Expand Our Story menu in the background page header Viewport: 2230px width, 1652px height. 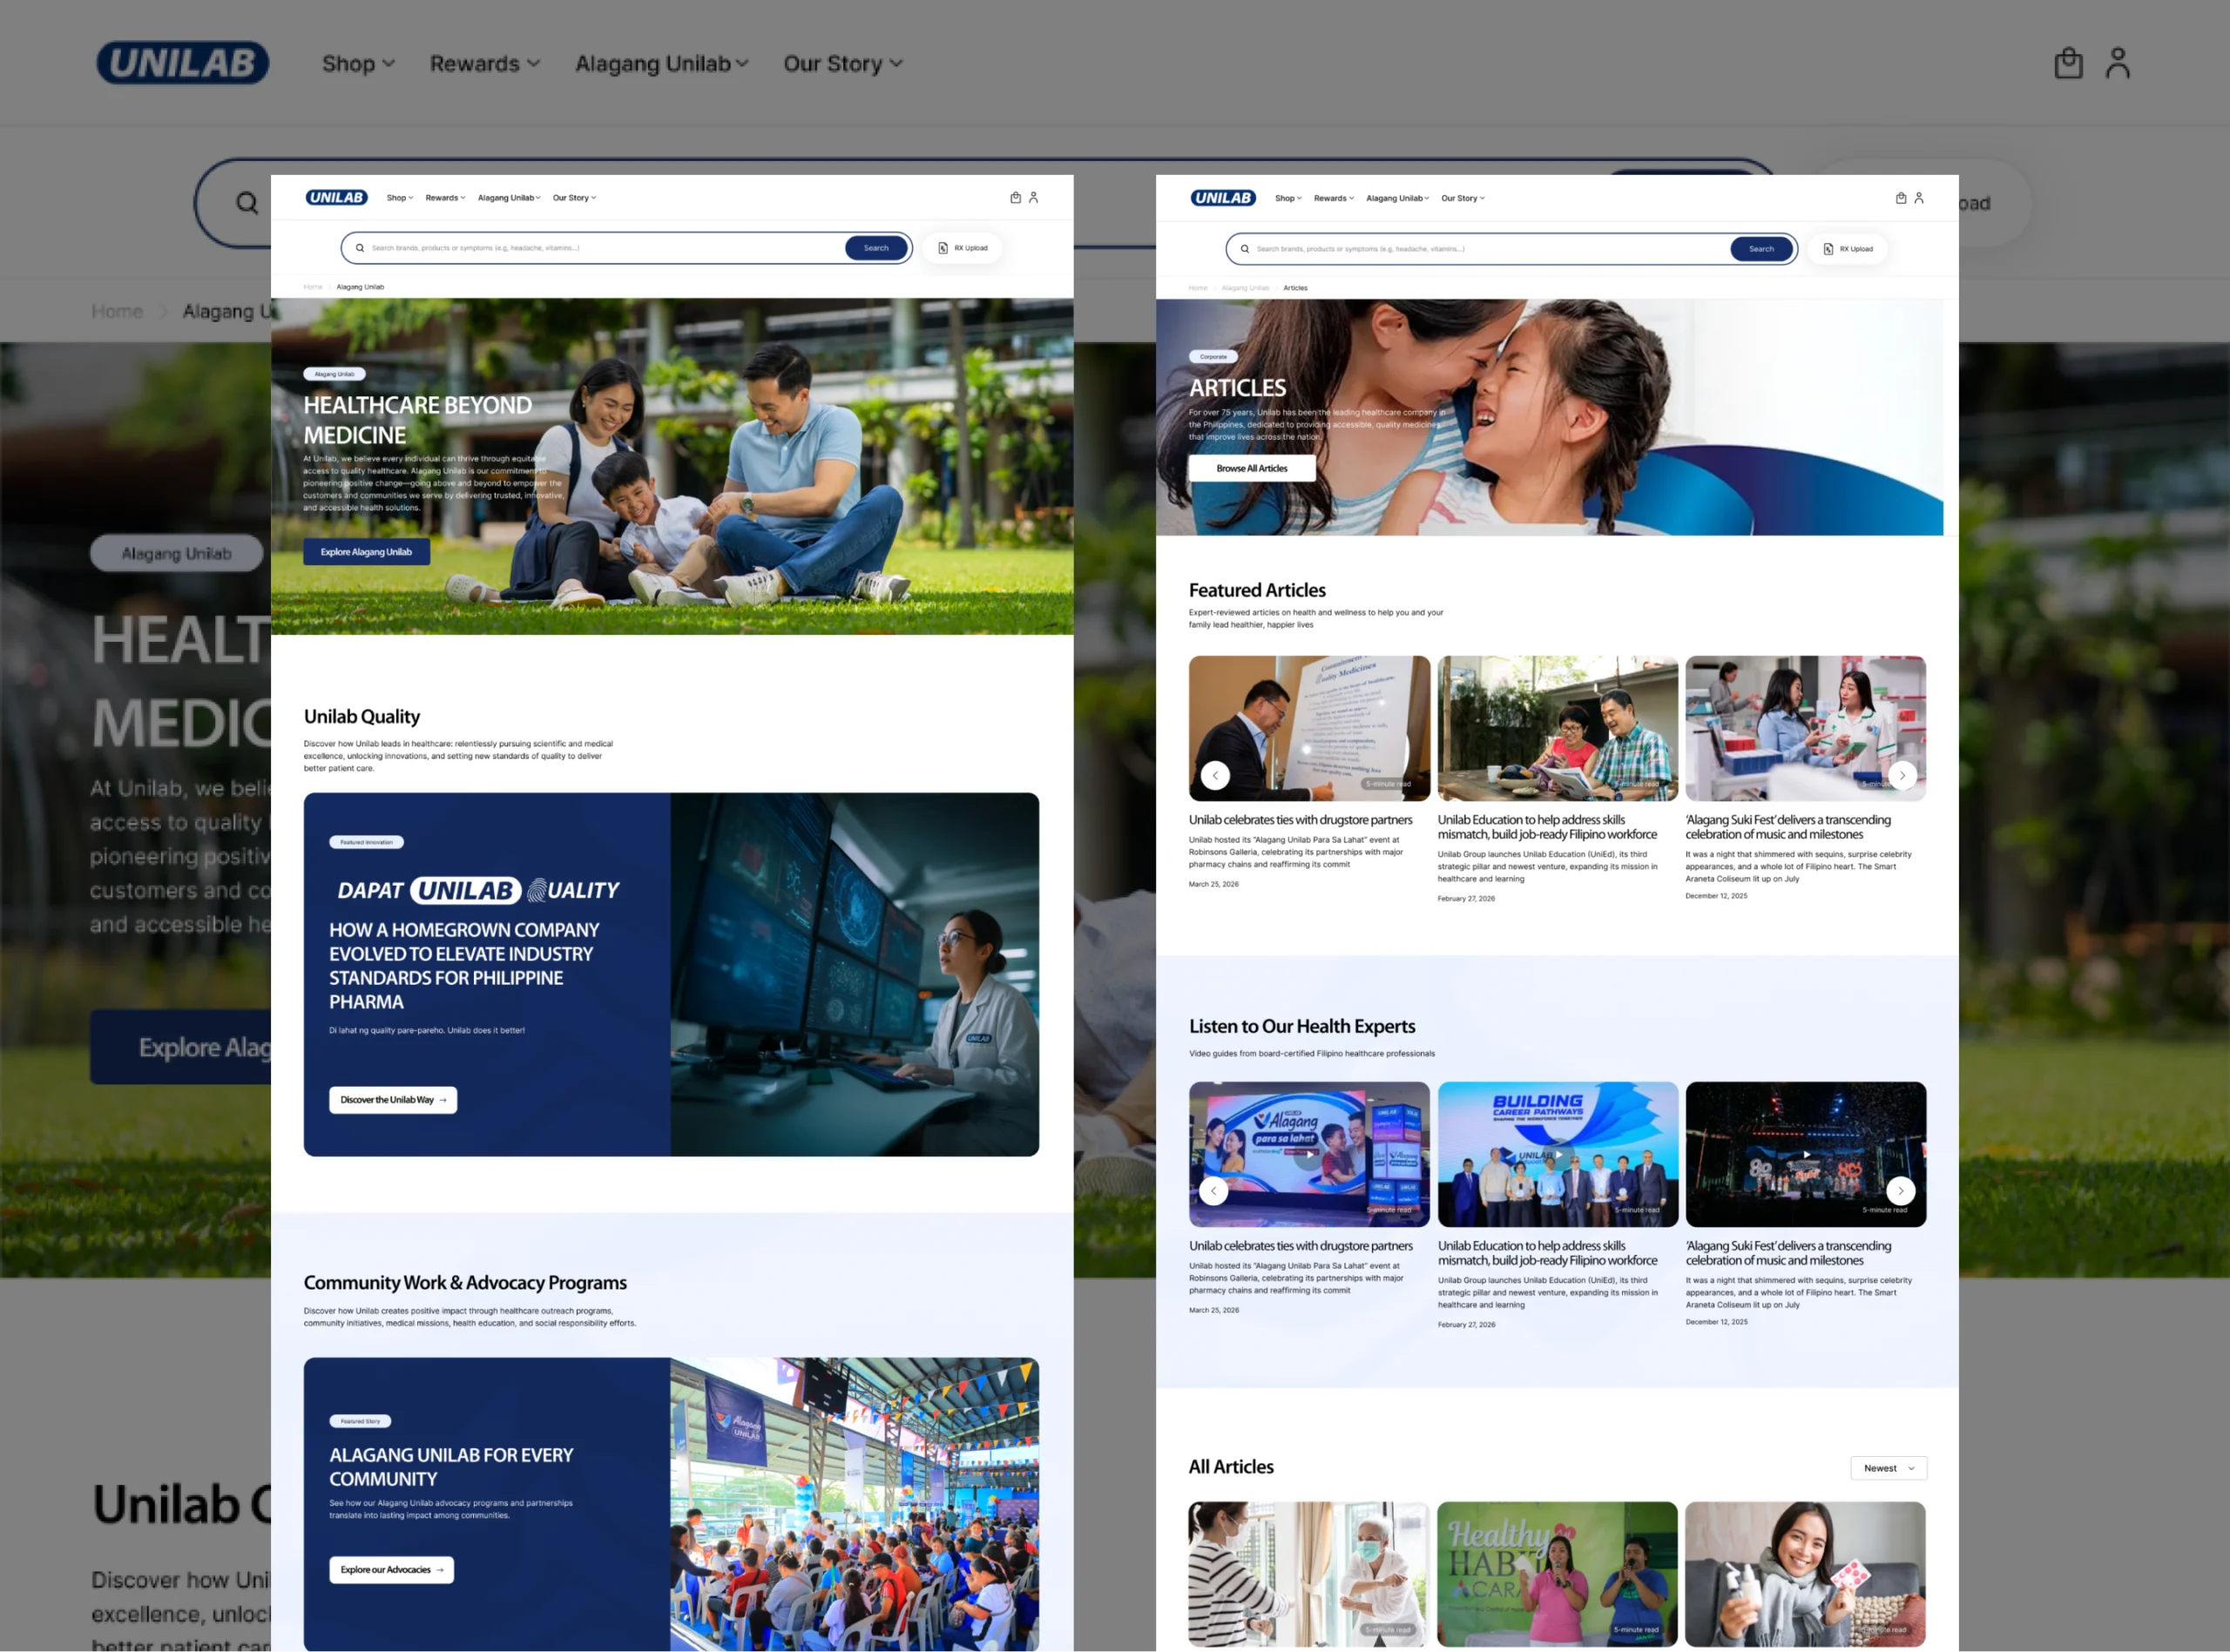pyautogui.click(x=843, y=64)
